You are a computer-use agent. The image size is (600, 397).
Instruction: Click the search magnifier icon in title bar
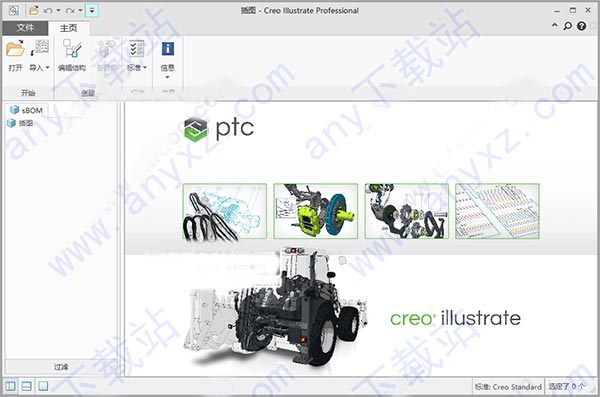tap(567, 26)
